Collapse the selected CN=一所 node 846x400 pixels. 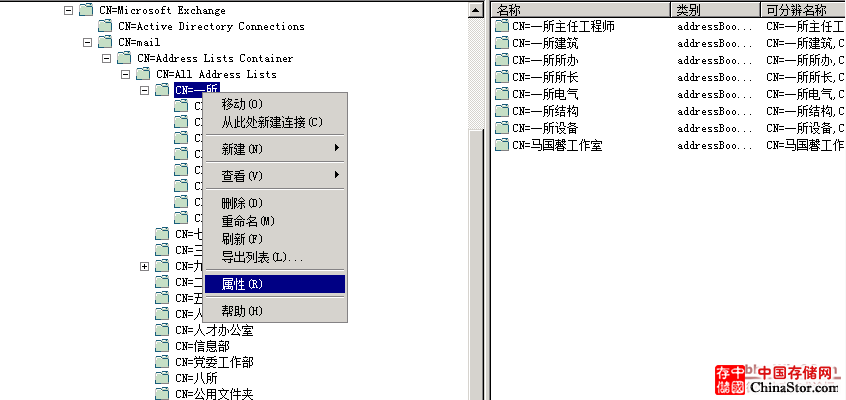click(144, 91)
